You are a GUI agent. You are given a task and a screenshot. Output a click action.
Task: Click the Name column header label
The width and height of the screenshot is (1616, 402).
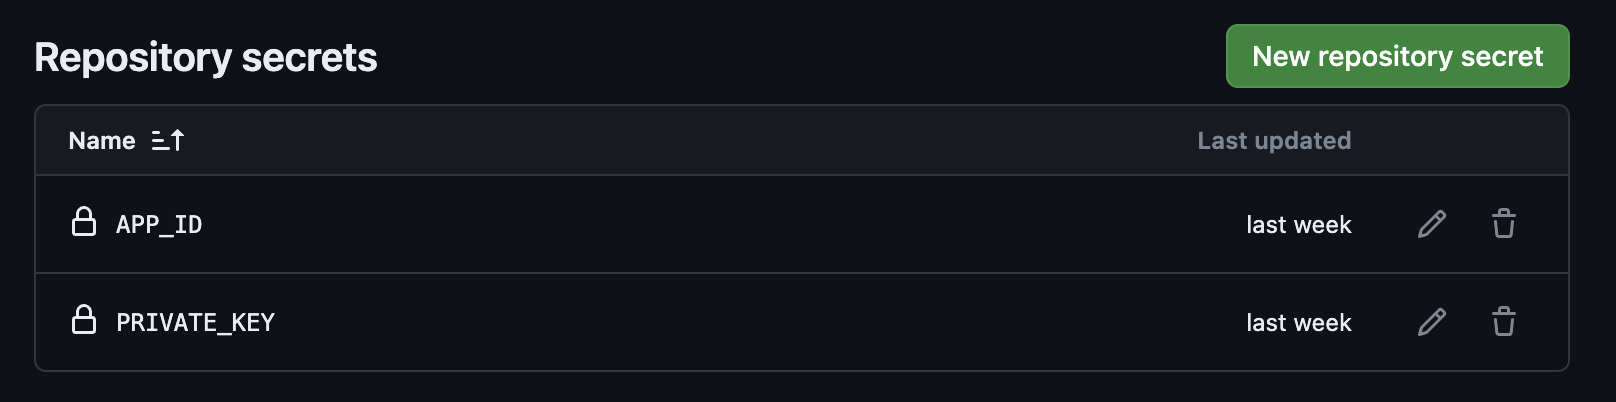[102, 141]
